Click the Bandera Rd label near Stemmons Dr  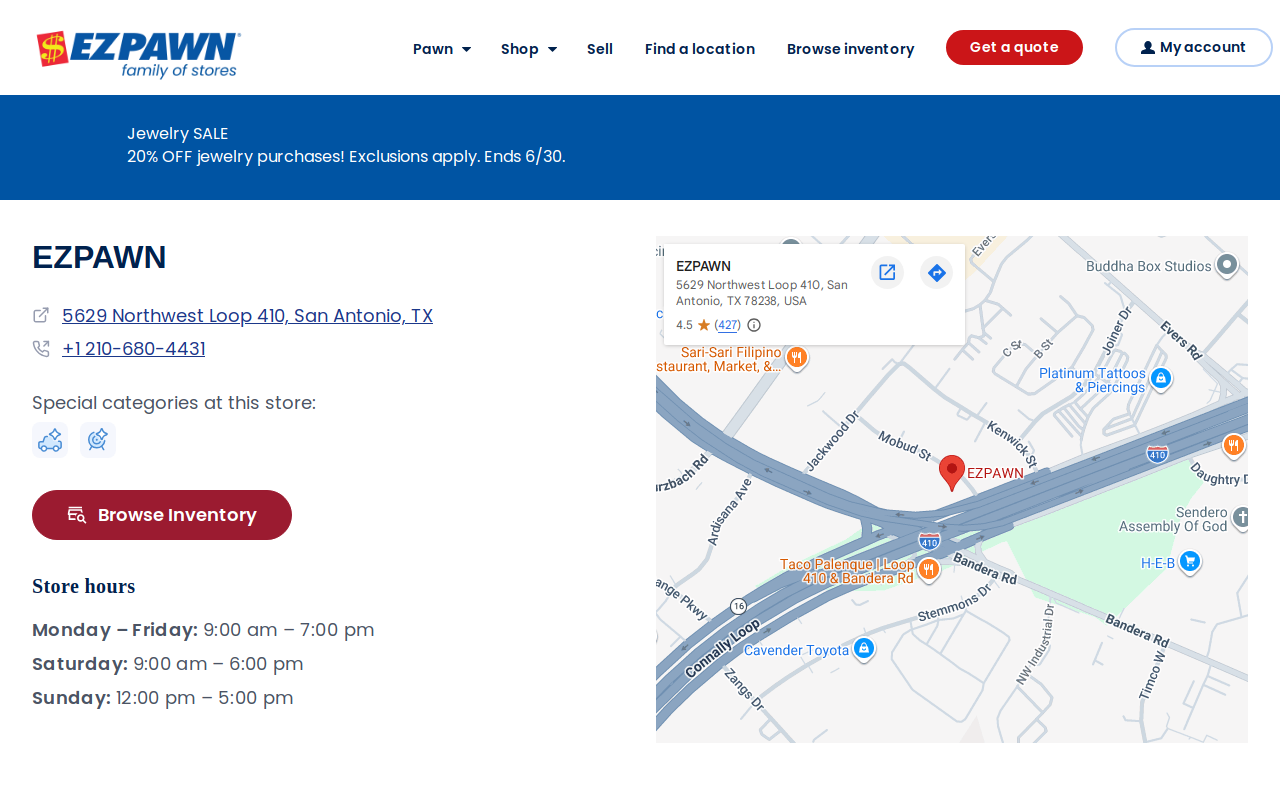(985, 568)
